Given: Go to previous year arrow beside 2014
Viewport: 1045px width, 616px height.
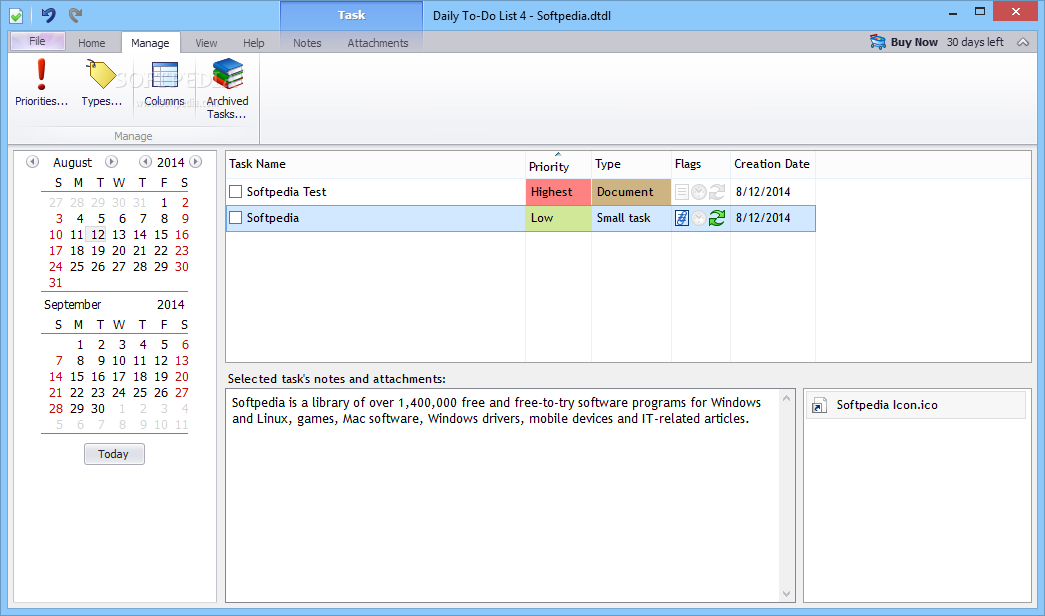Looking at the screenshot, I should click(145, 162).
